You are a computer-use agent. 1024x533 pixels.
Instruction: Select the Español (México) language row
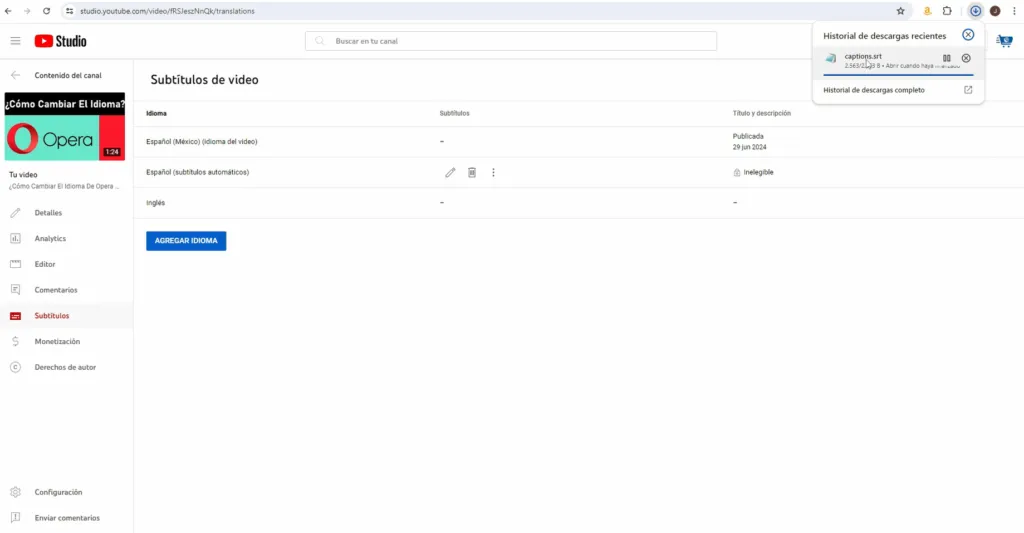tap(579, 142)
